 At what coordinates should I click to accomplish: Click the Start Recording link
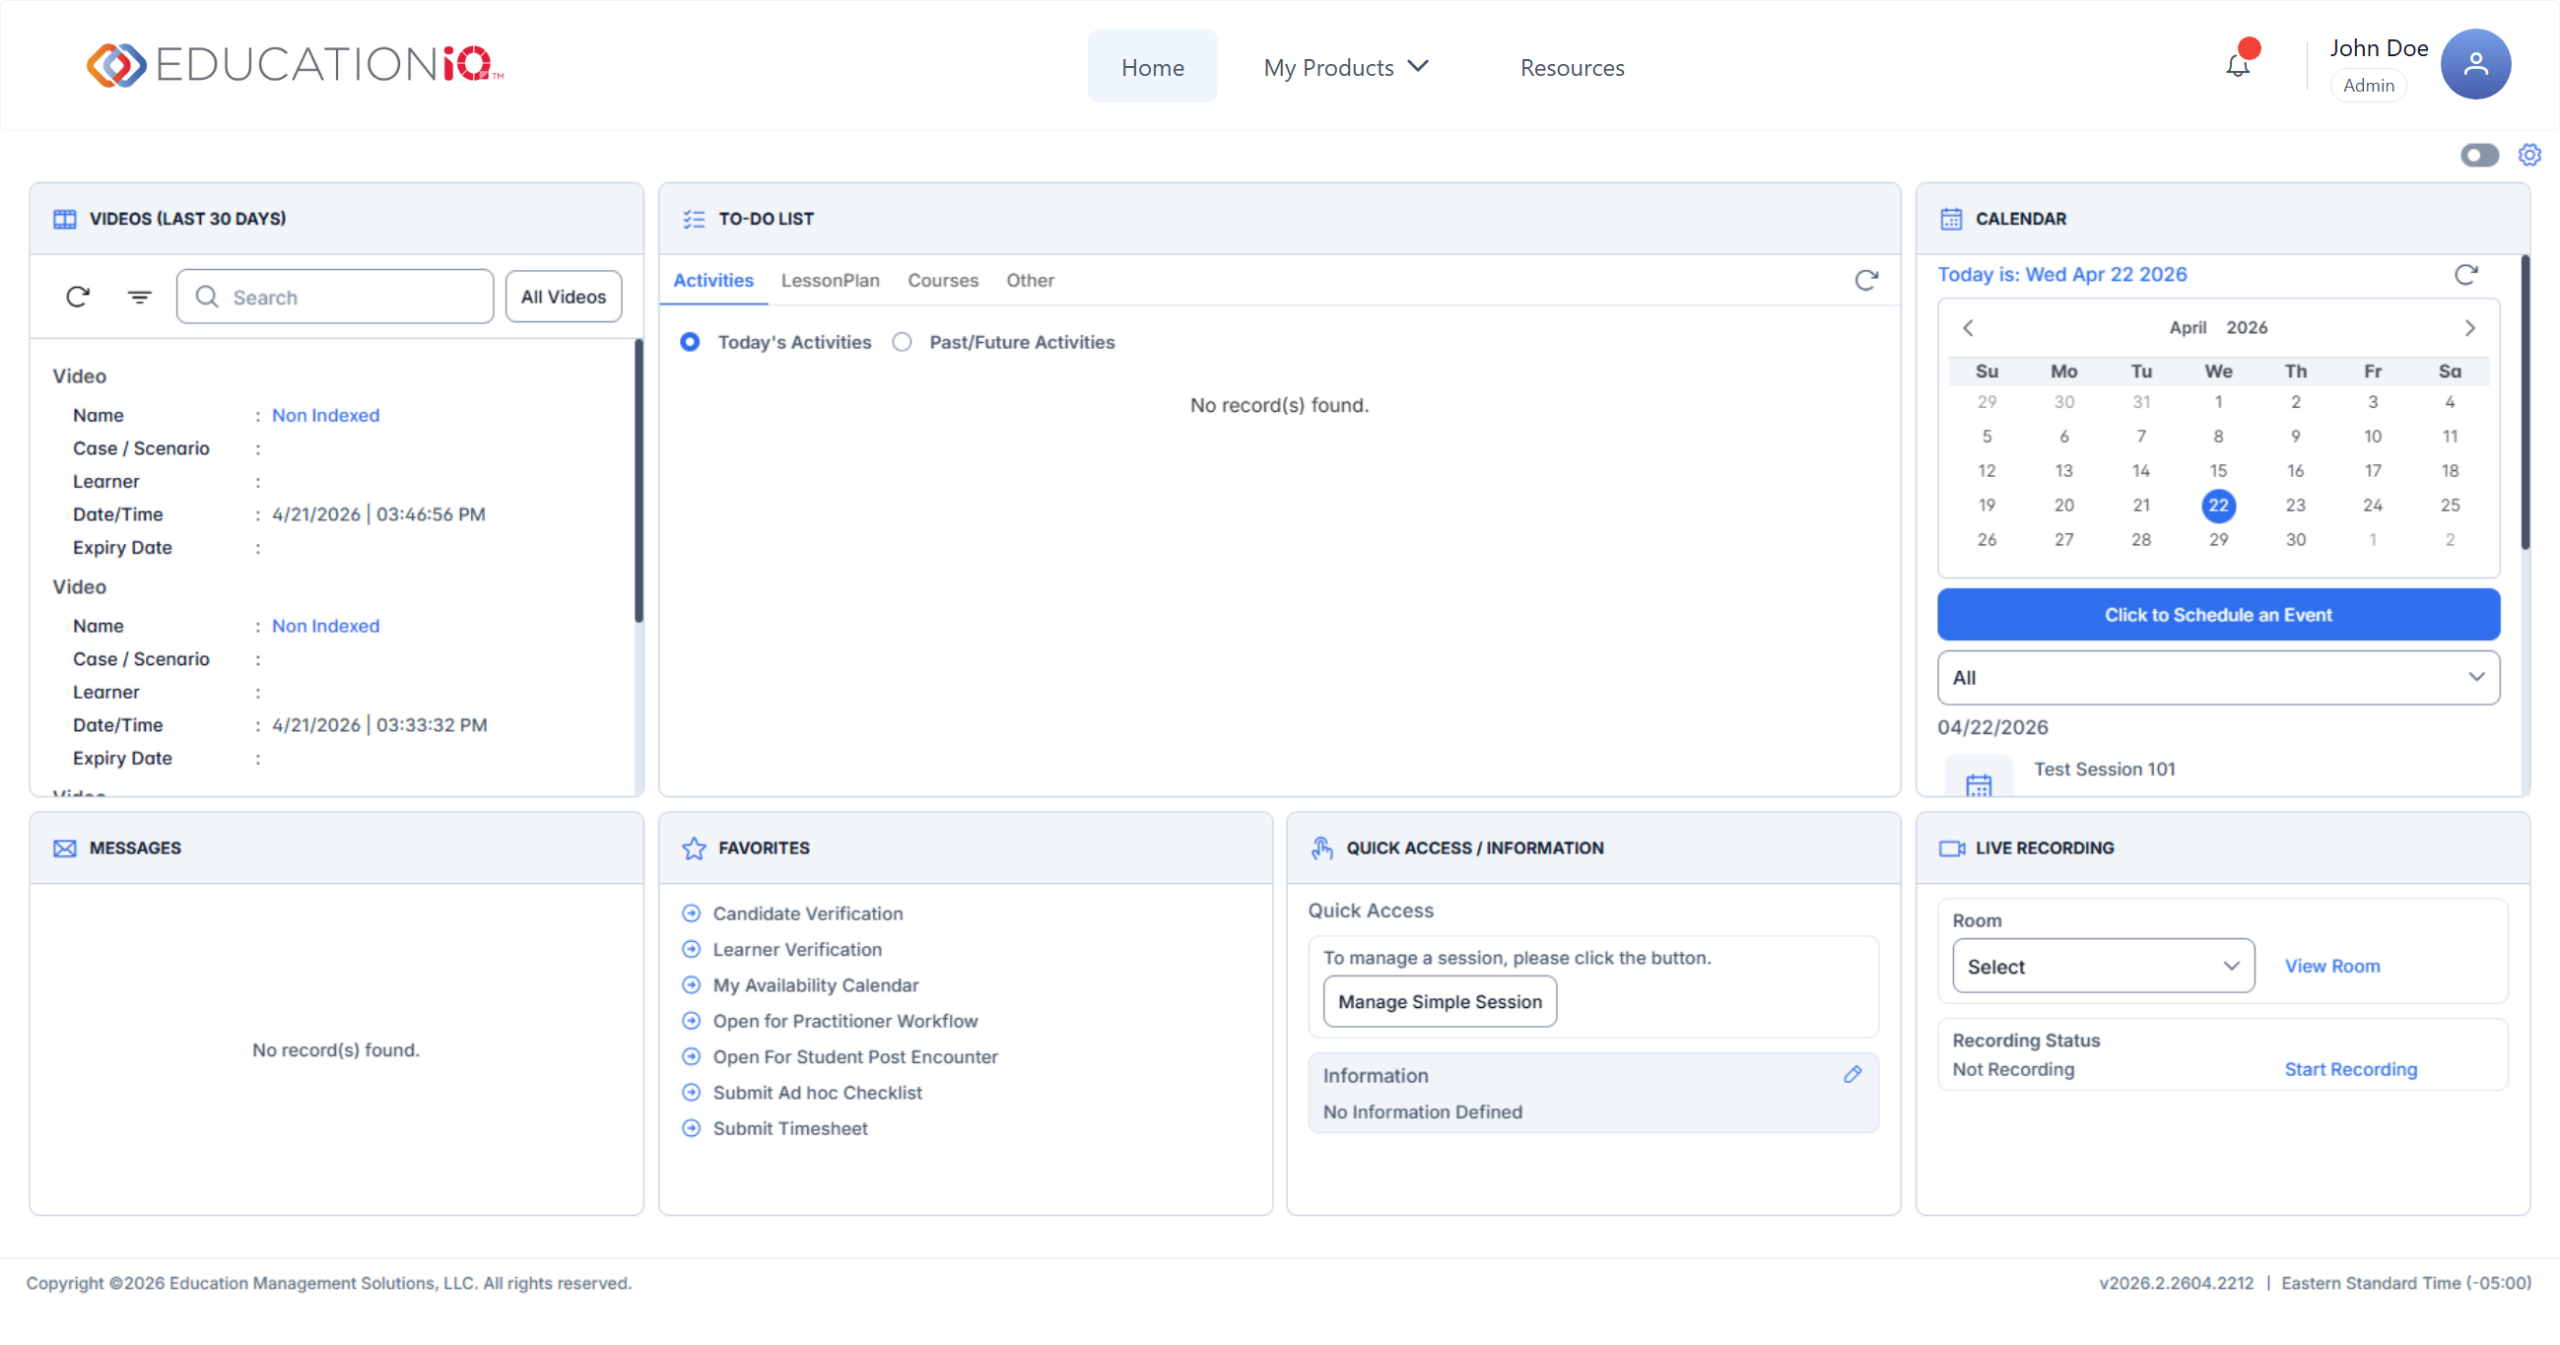2350,1069
